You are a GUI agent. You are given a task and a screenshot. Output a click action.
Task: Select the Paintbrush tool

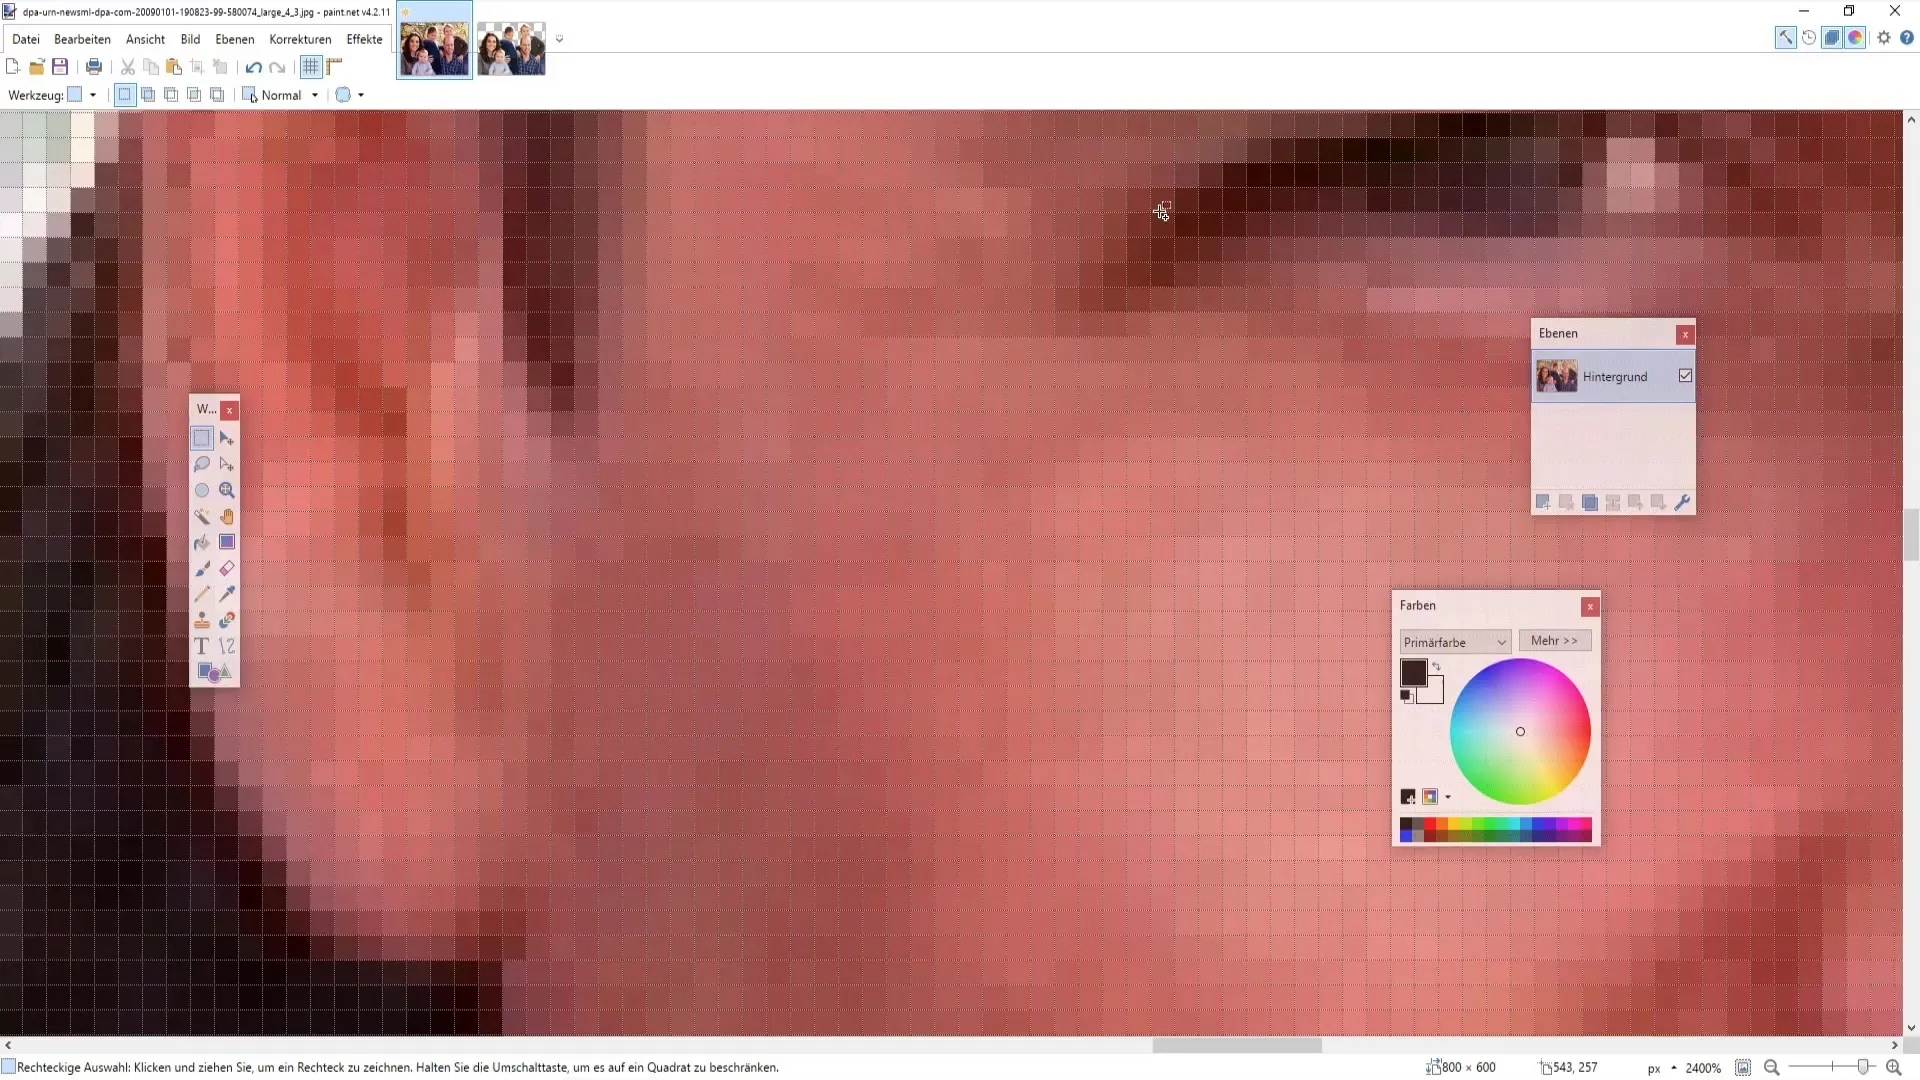202,568
